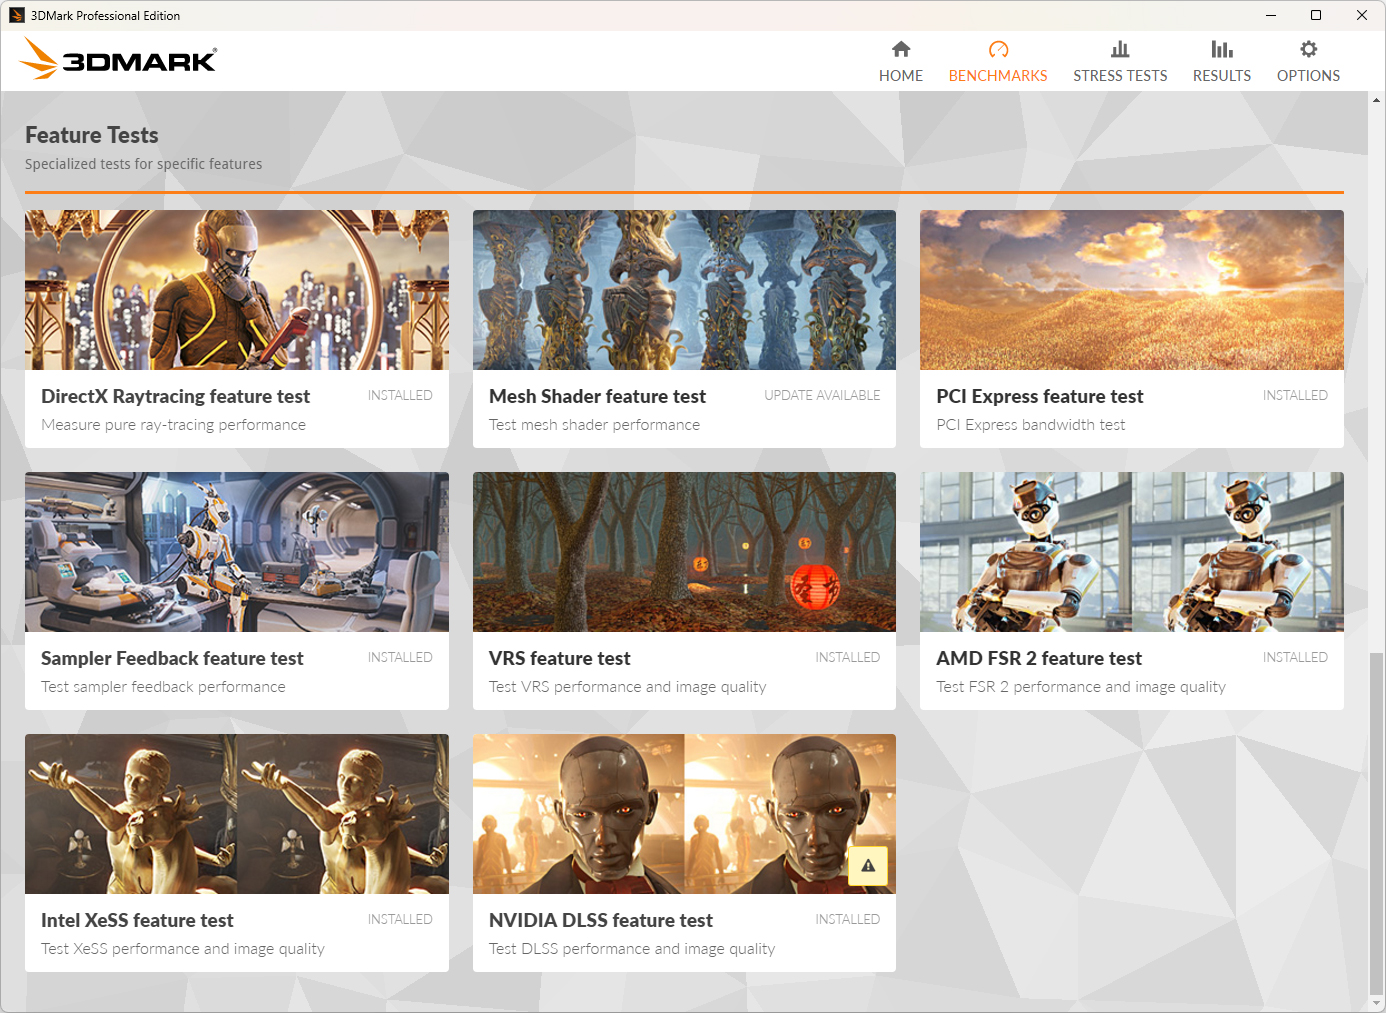
Task: Click the Stress Tests chart icon
Action: coord(1120,49)
